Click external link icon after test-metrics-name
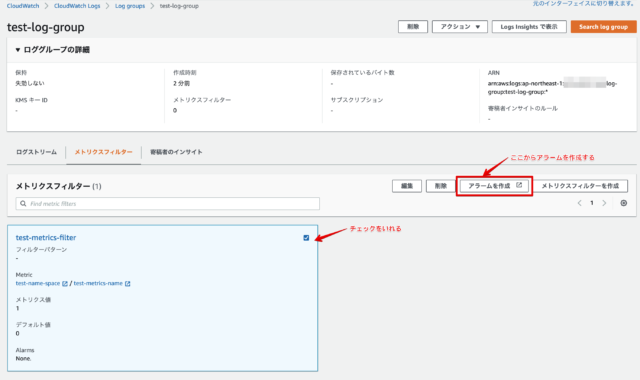 [127, 283]
